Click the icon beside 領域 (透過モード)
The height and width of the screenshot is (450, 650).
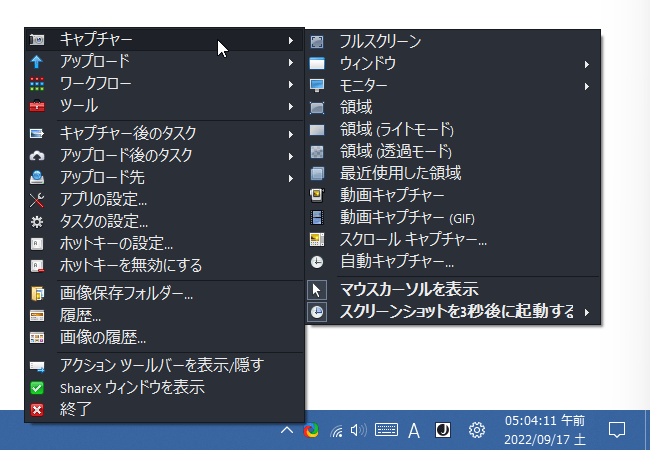[x=317, y=152]
